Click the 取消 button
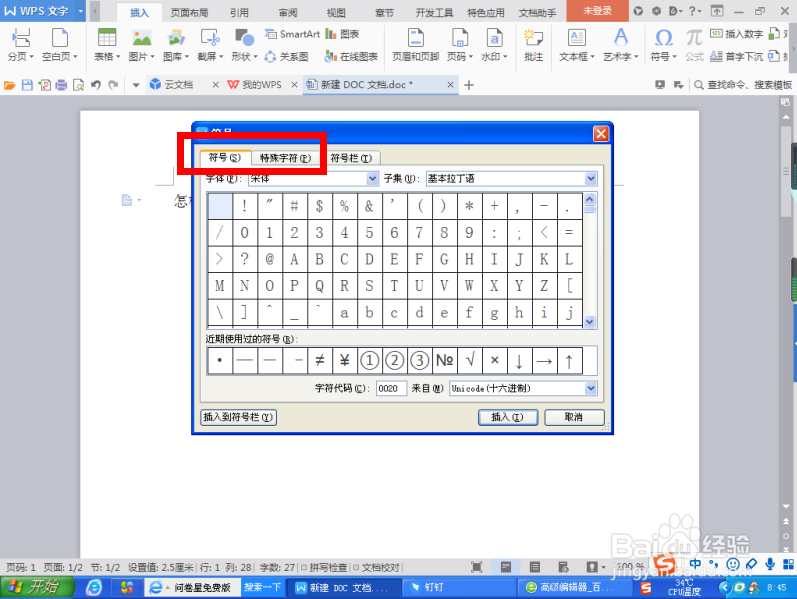Image resolution: width=797 pixels, height=599 pixels. click(x=574, y=417)
